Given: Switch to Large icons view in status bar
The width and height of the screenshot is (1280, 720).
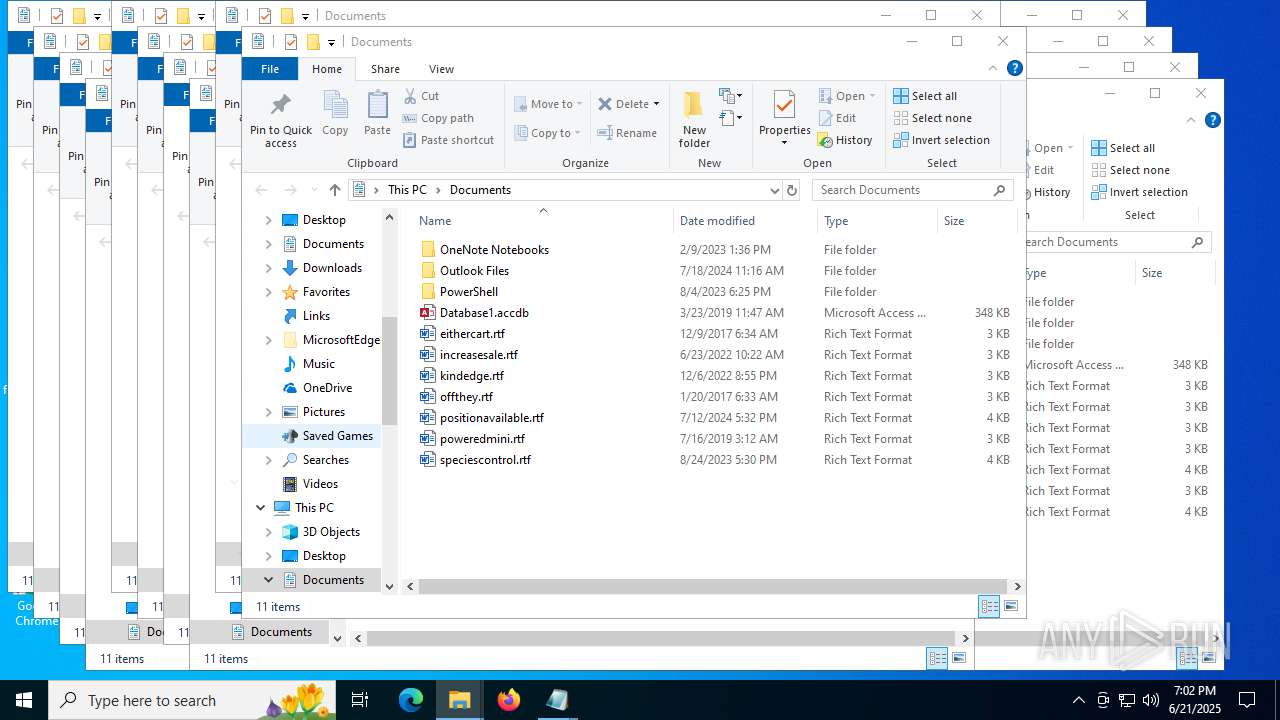Looking at the screenshot, I should click(1011, 606).
